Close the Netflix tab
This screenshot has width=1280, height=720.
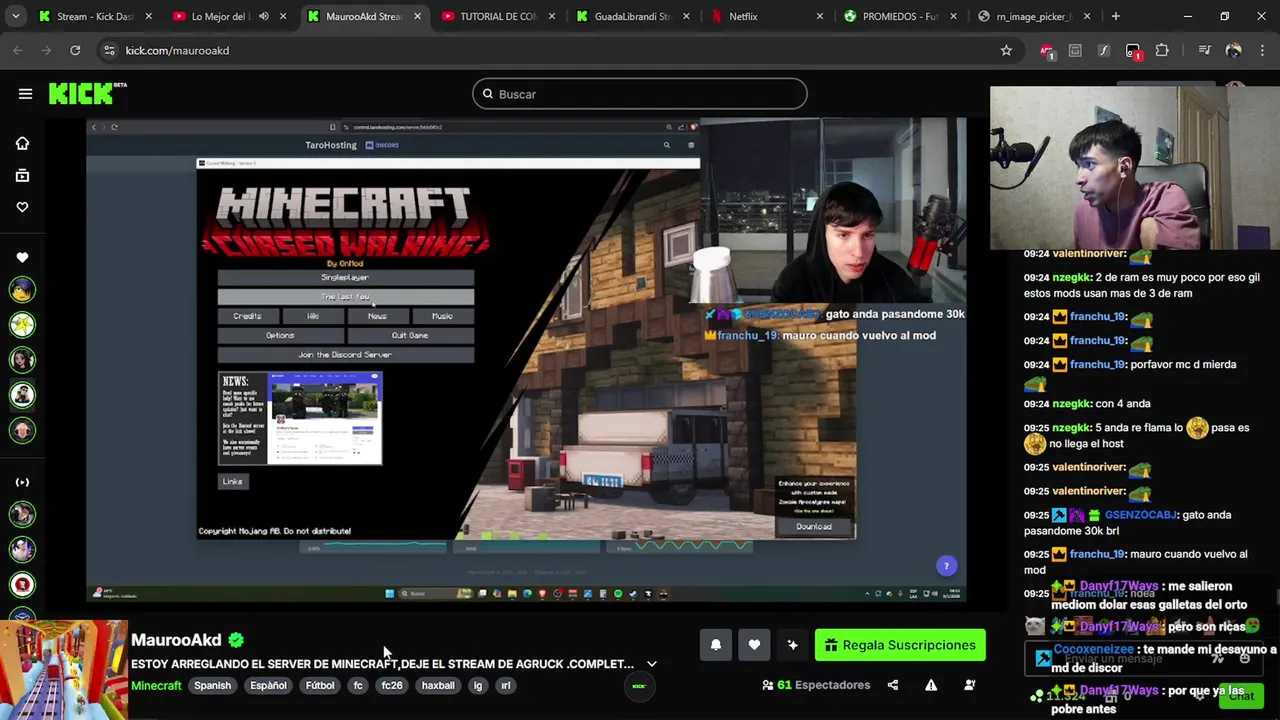(x=820, y=16)
